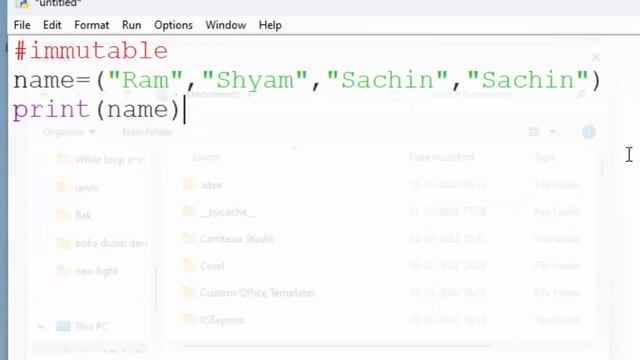The image size is (640, 360).
Task: Open the Options menu
Action: click(x=173, y=25)
